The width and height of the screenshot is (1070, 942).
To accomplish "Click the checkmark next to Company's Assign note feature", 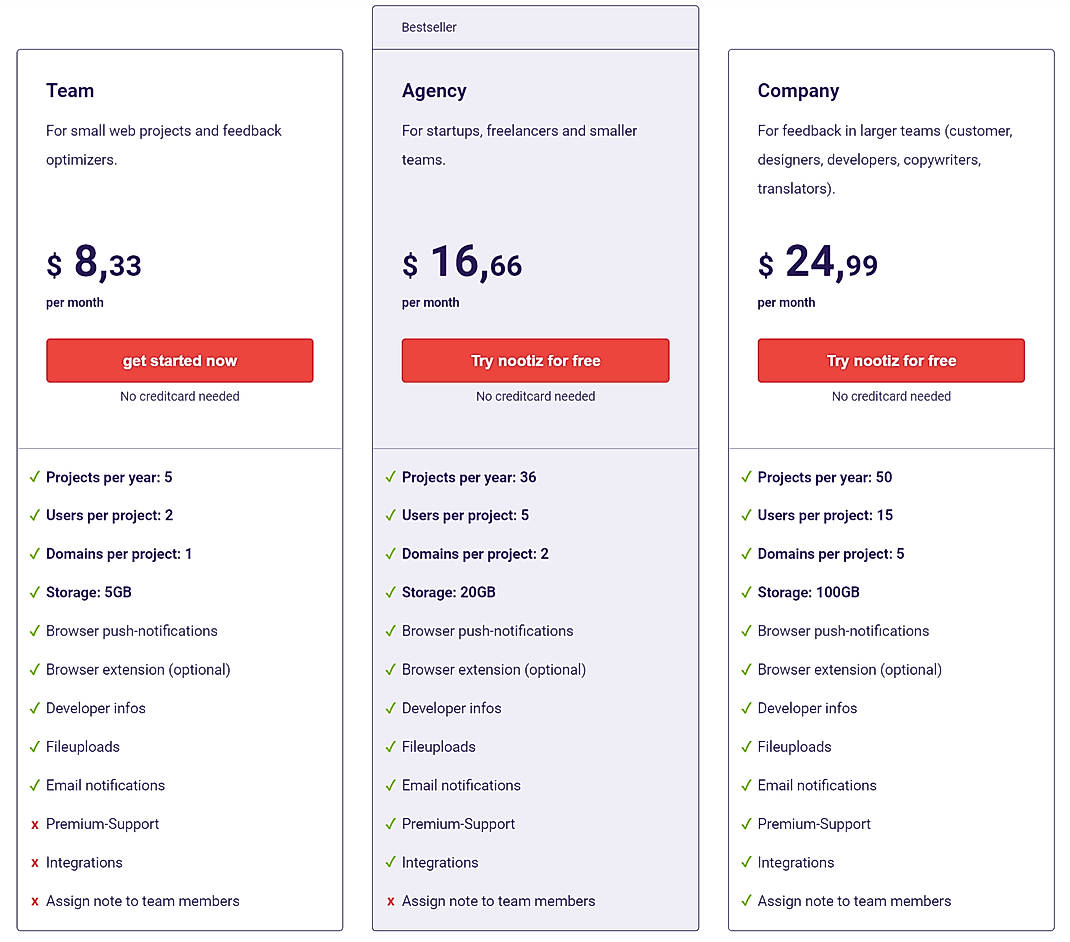I will click(745, 901).
